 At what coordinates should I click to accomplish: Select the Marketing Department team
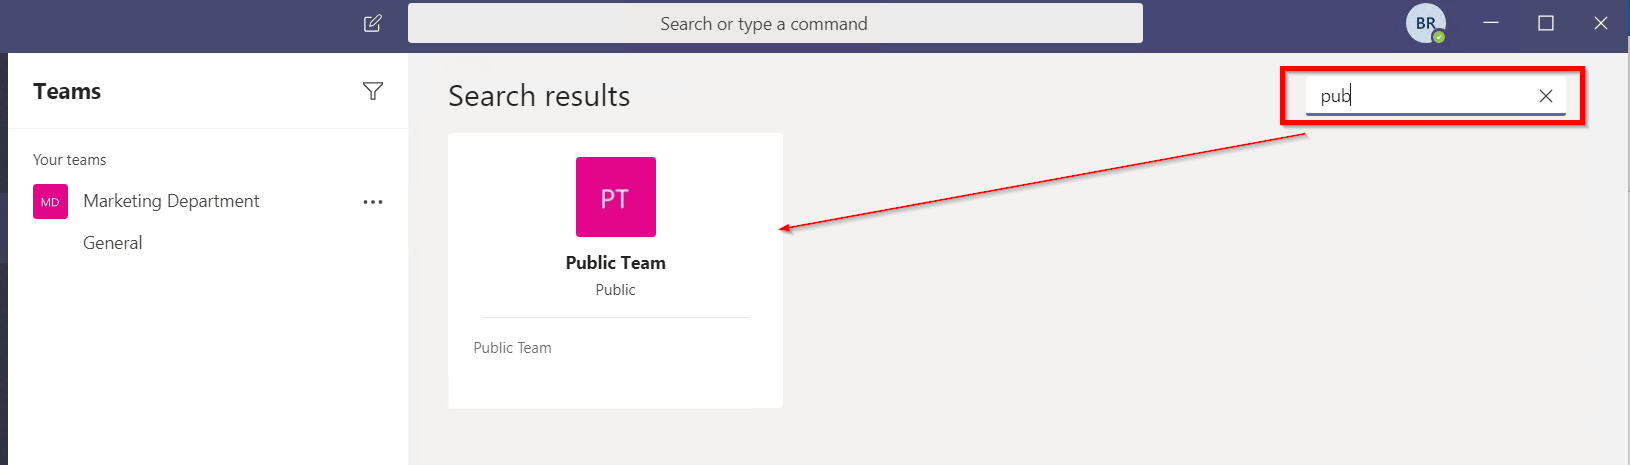(171, 201)
